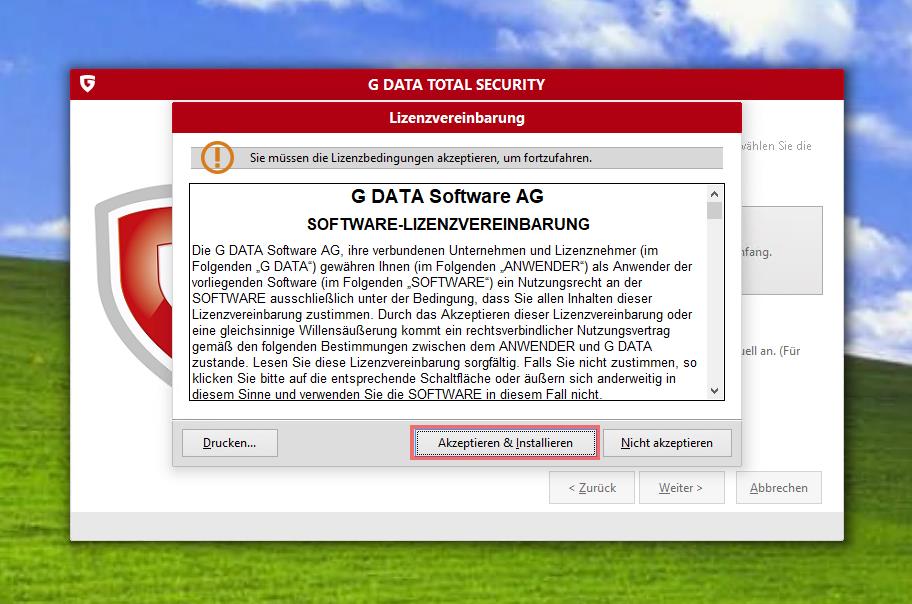Open the Drucken... print dialog
912x604 pixels.
230,443
